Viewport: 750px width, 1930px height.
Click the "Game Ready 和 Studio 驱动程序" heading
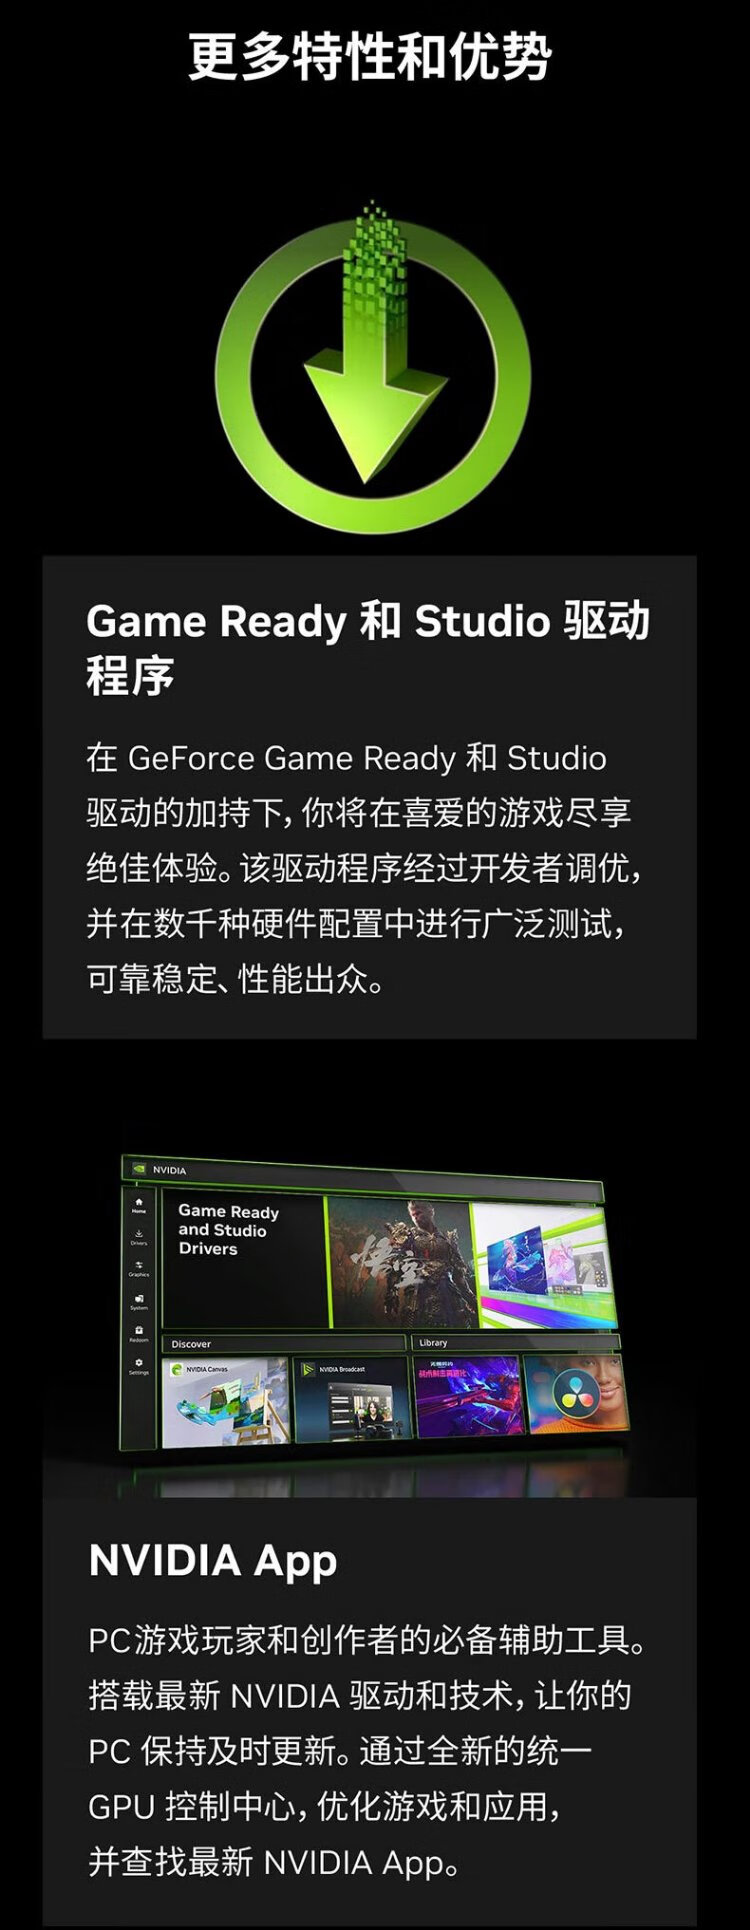367,647
